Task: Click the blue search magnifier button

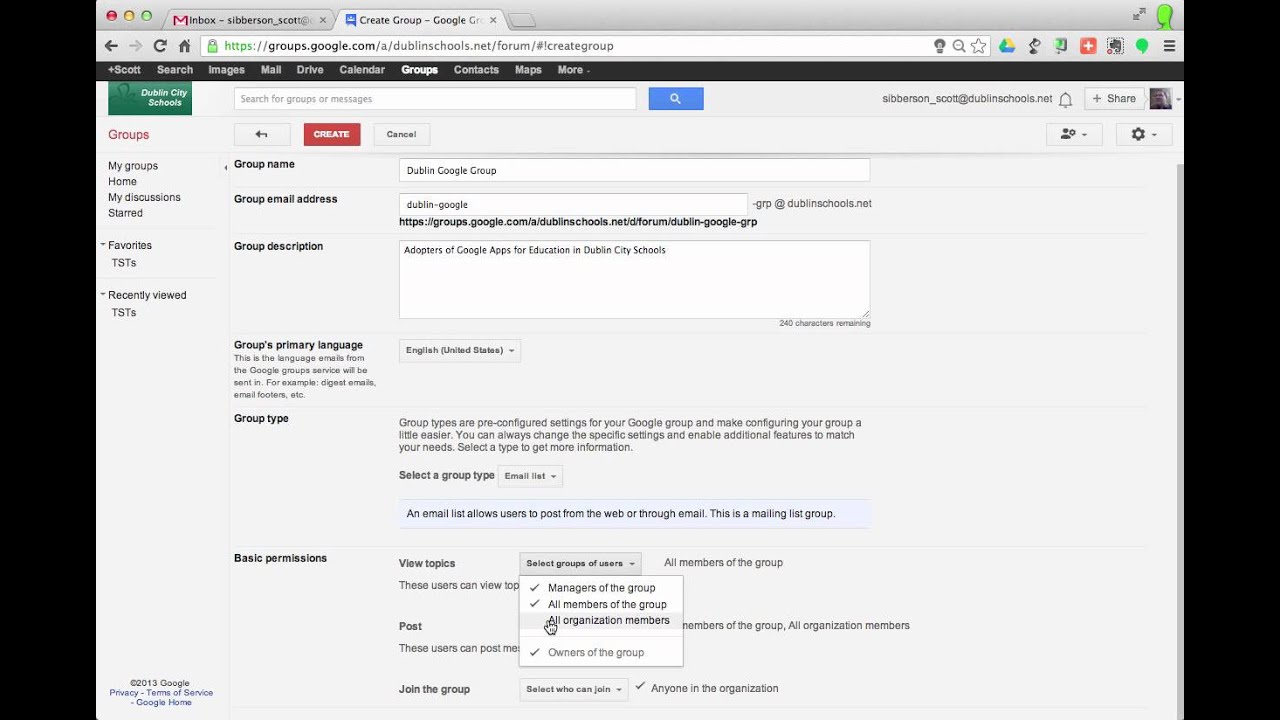Action: [x=676, y=98]
